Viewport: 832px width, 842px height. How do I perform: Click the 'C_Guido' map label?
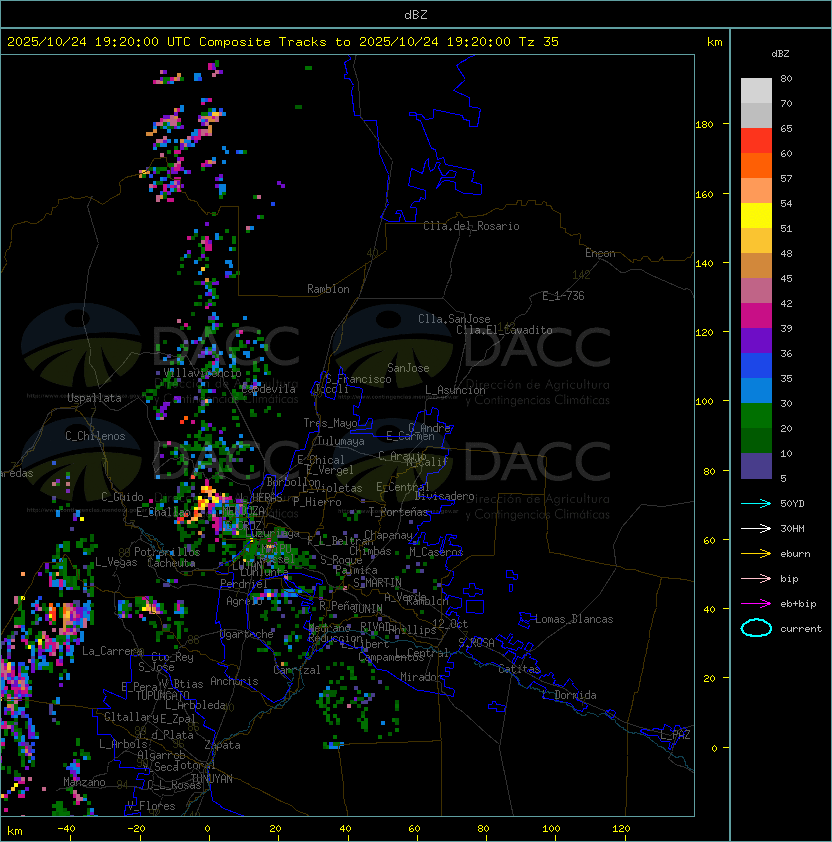coord(122,497)
